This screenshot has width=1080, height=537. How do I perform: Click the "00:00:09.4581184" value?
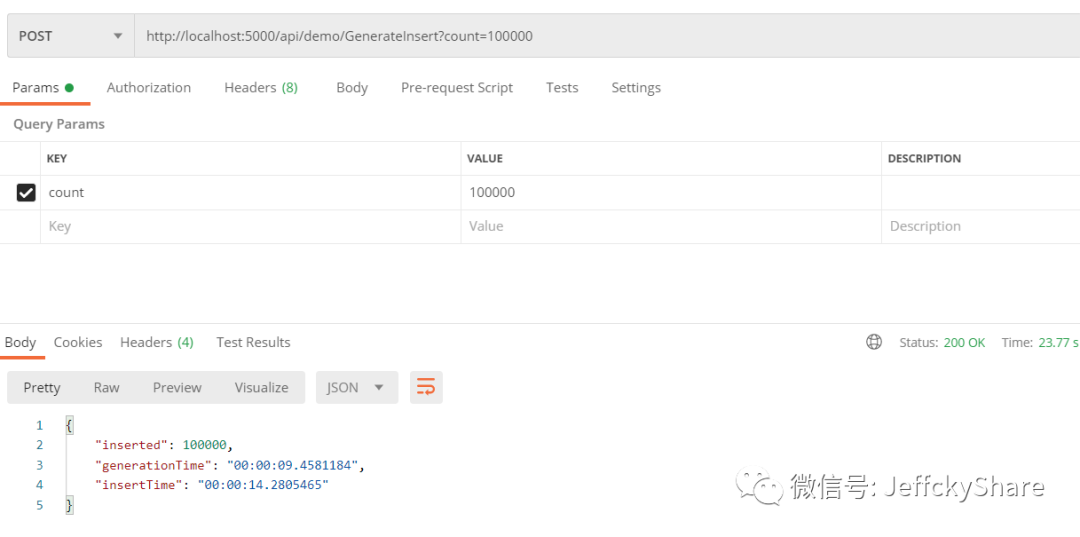tap(293, 465)
